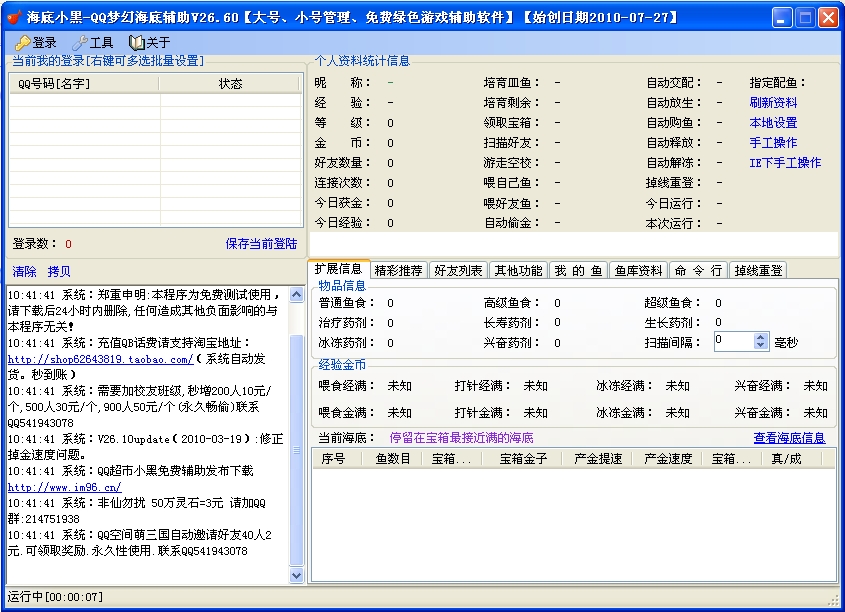This screenshot has height=612, width=845.
Task: Click the QQ号码[名字] column header
Action: (85, 84)
